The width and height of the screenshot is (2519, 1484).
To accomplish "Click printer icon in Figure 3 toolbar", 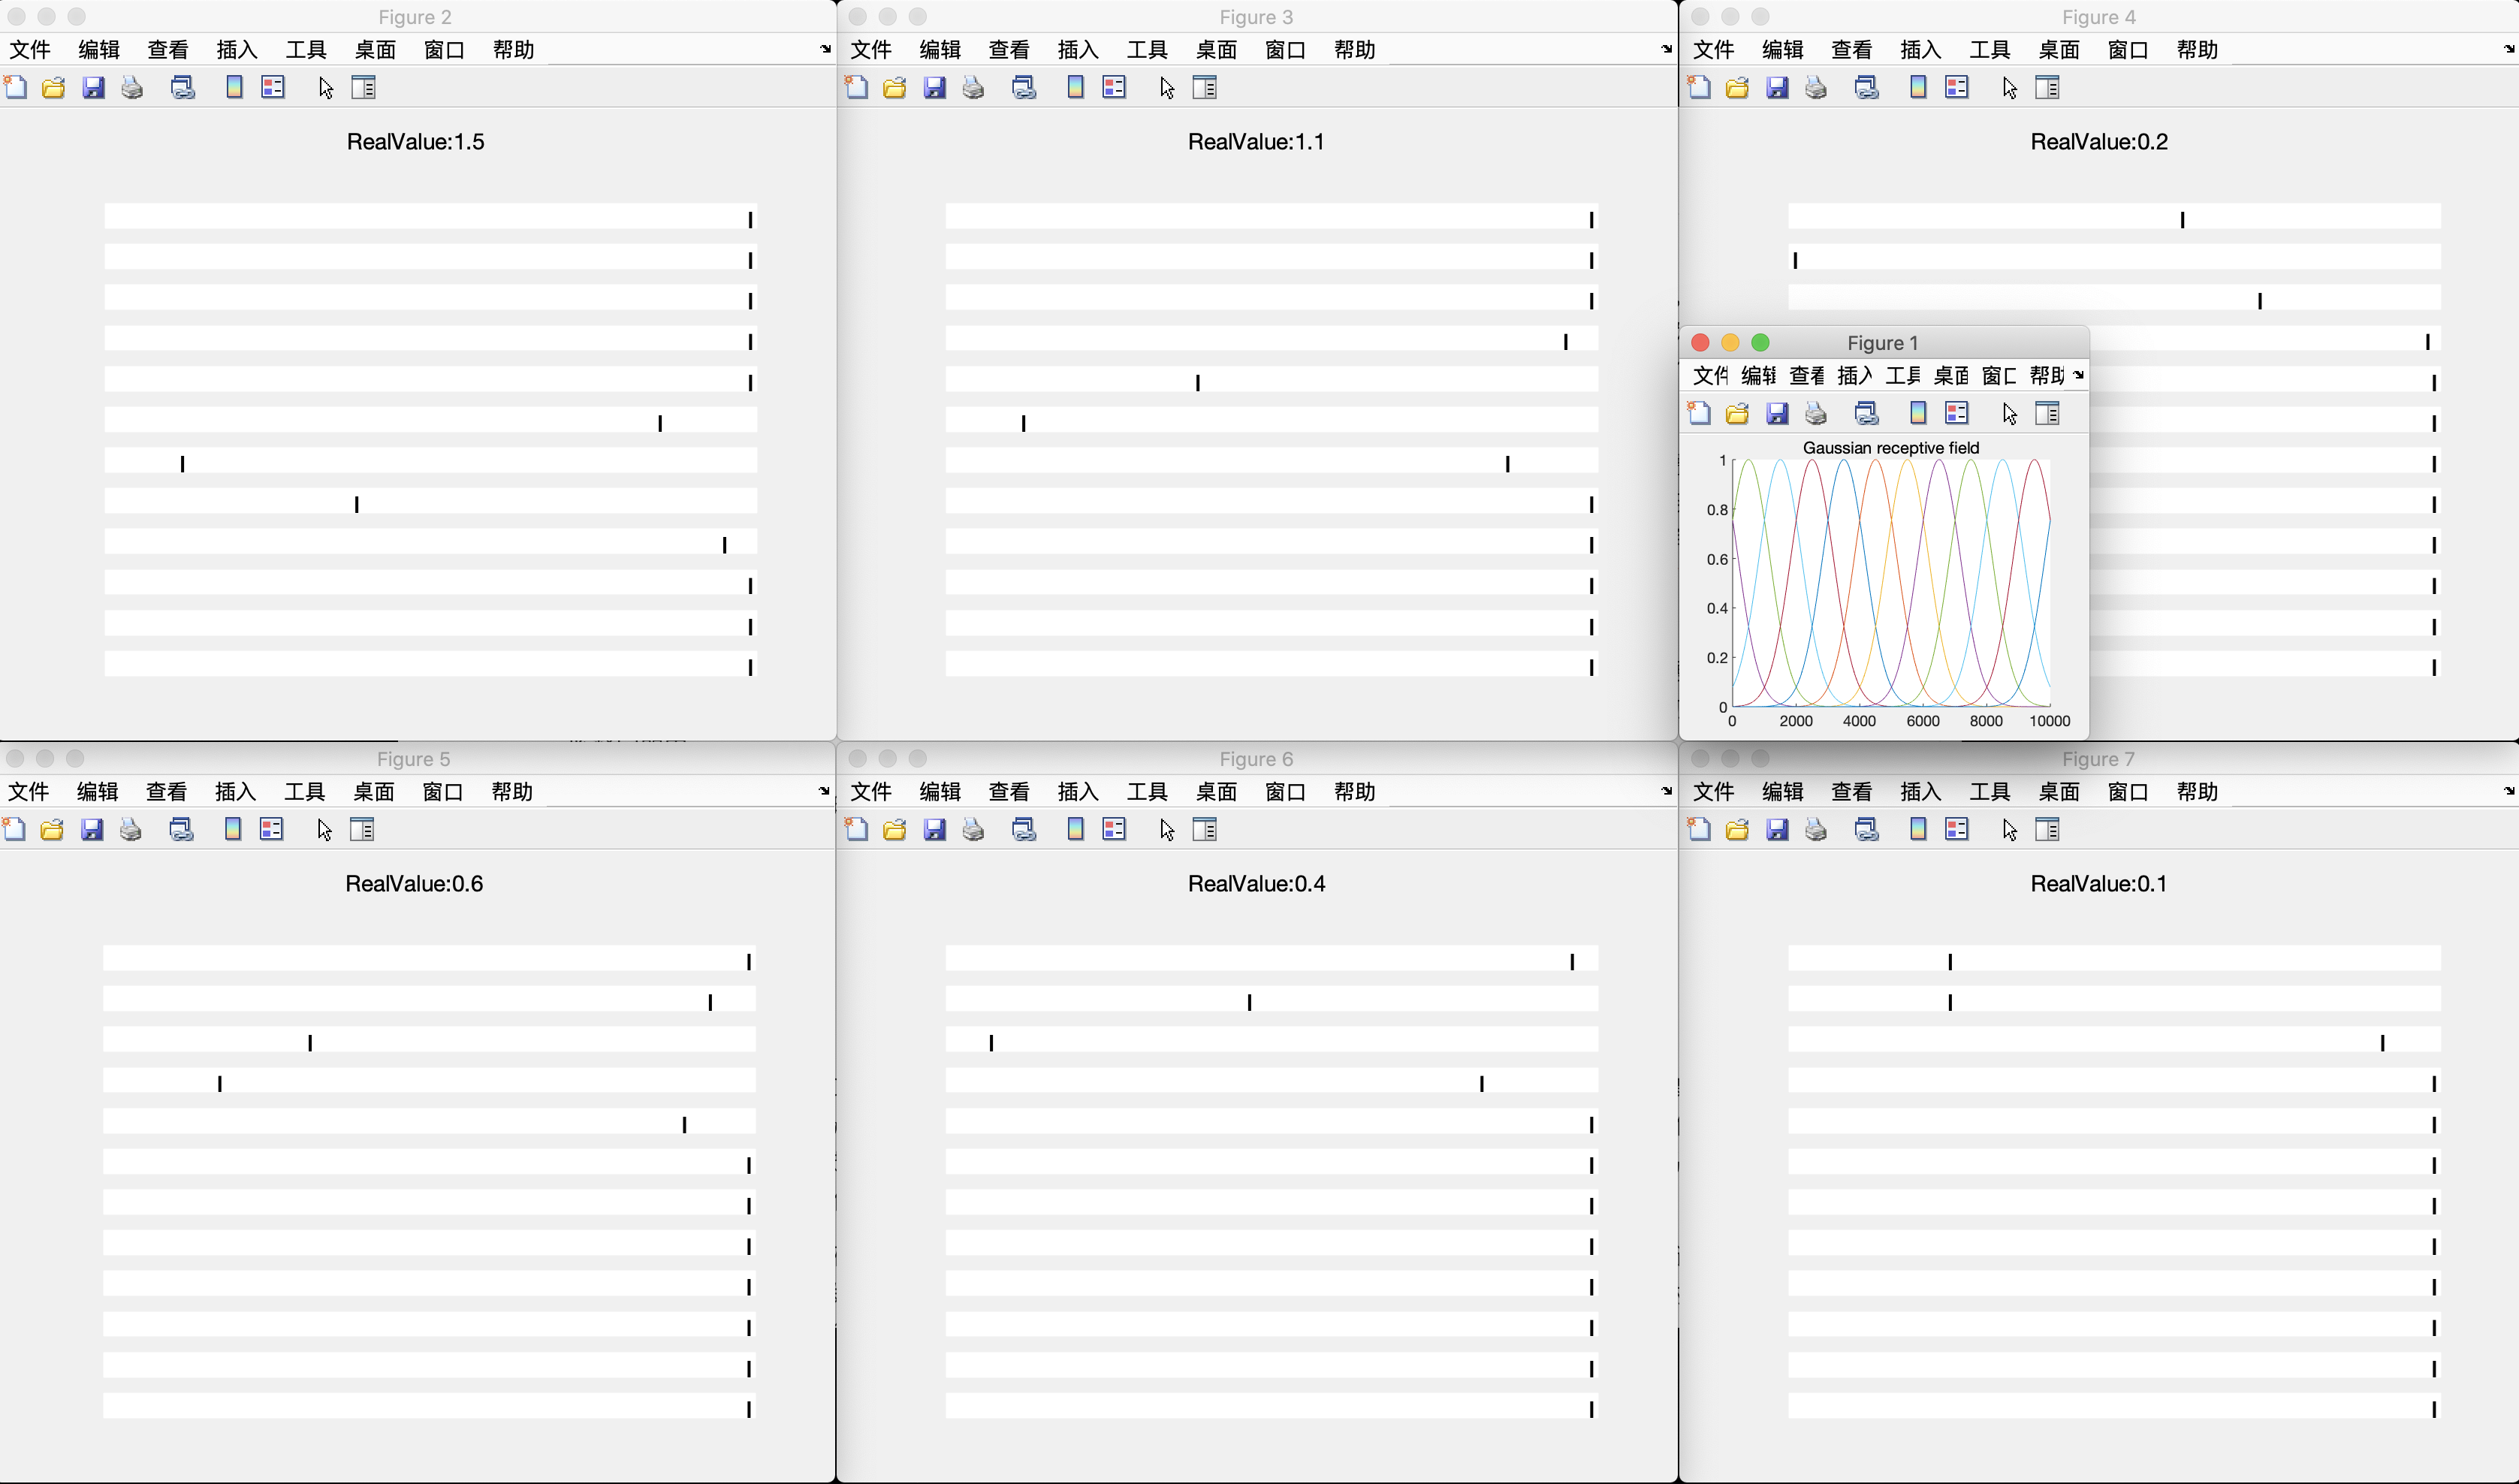I will [x=973, y=88].
